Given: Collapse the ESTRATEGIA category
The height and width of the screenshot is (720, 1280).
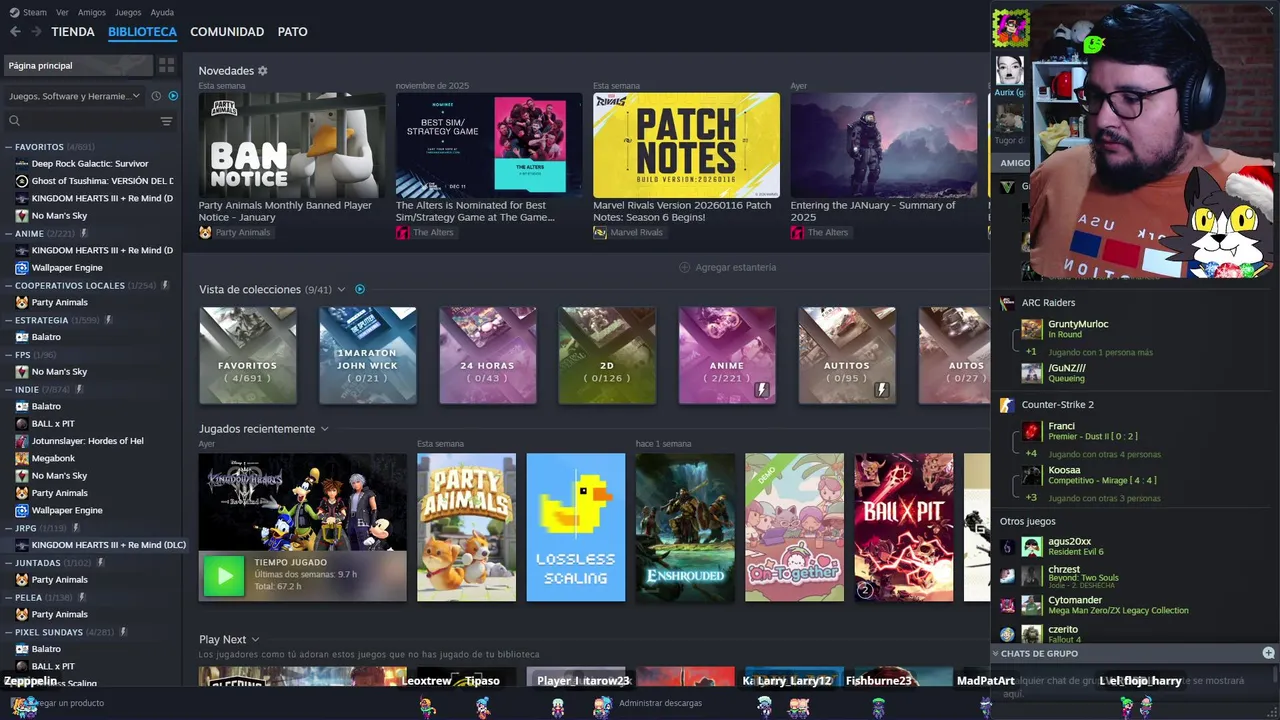Looking at the screenshot, I should (9, 320).
